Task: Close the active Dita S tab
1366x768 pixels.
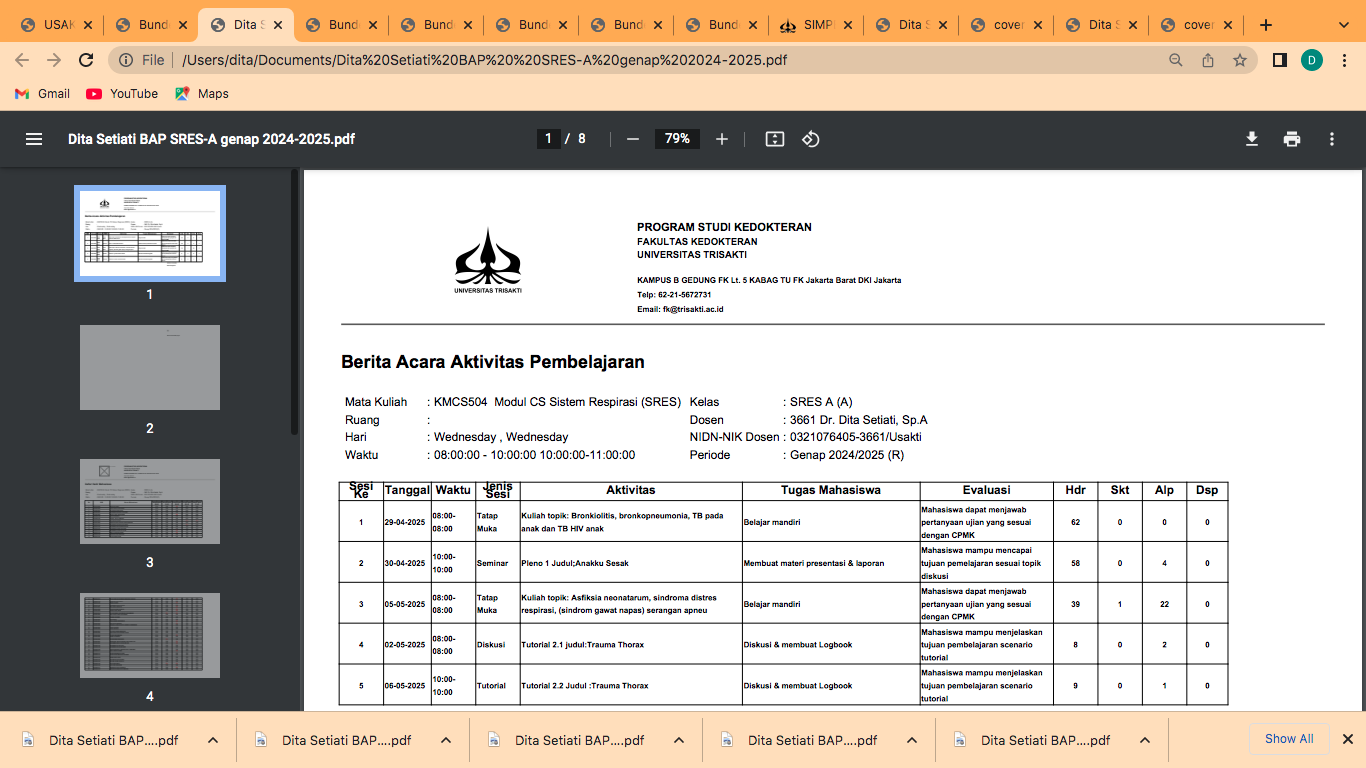Action: pyautogui.click(x=277, y=25)
